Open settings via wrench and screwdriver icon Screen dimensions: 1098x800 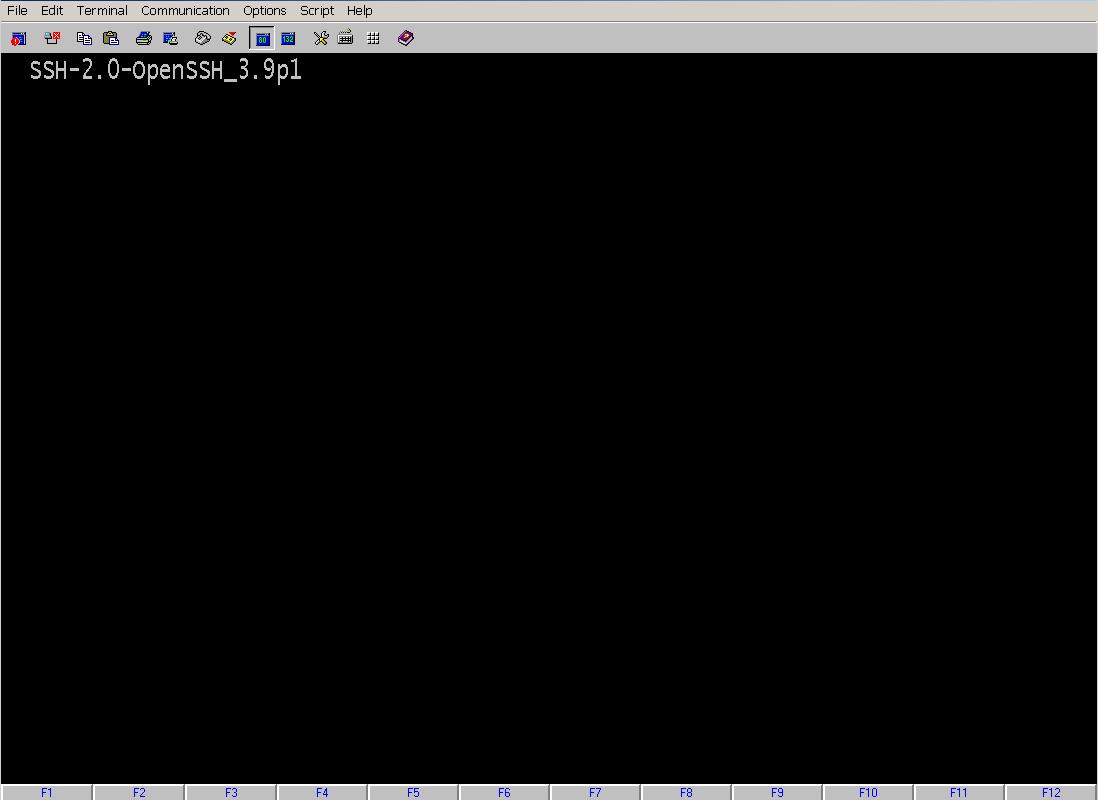coord(321,39)
